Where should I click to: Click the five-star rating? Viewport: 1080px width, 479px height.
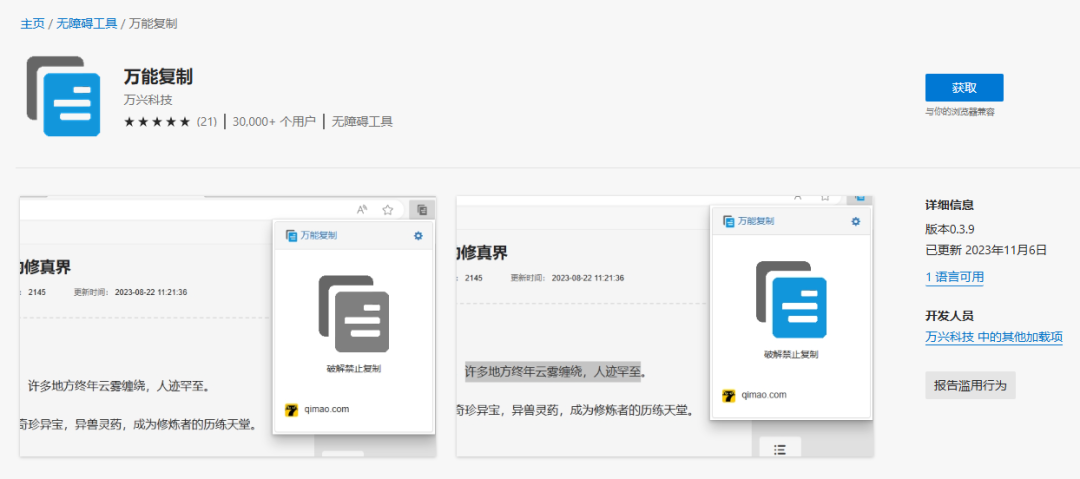pyautogui.click(x=157, y=122)
